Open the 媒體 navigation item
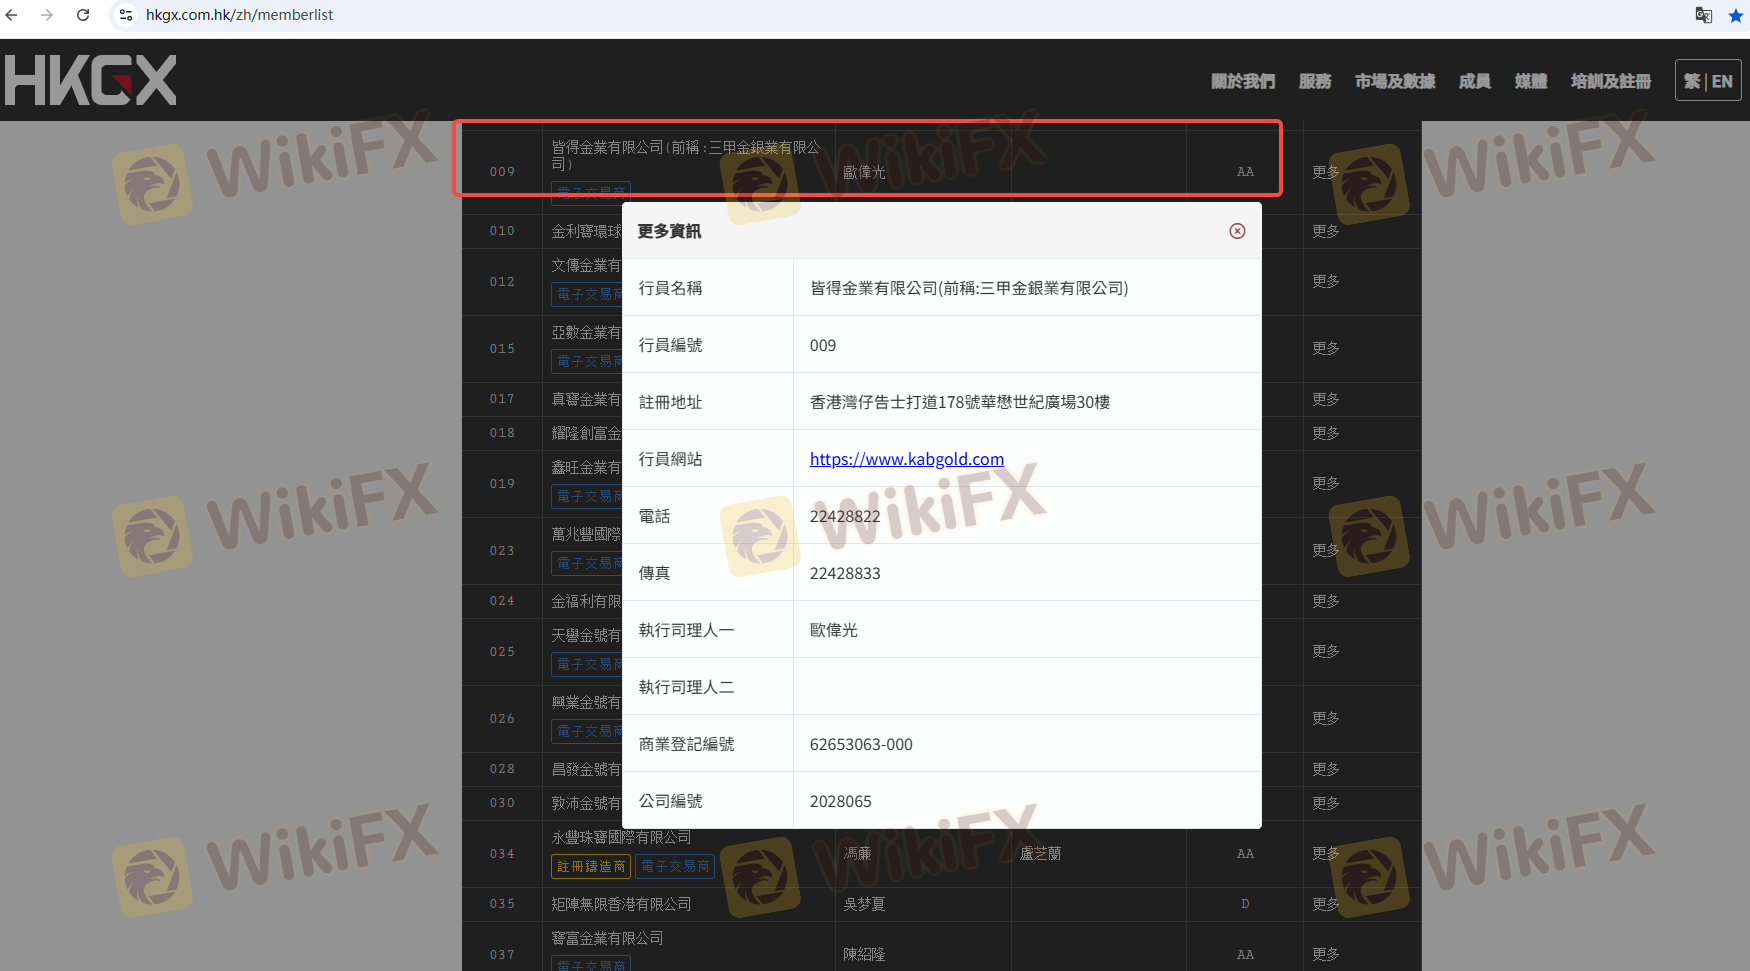 click(1531, 81)
